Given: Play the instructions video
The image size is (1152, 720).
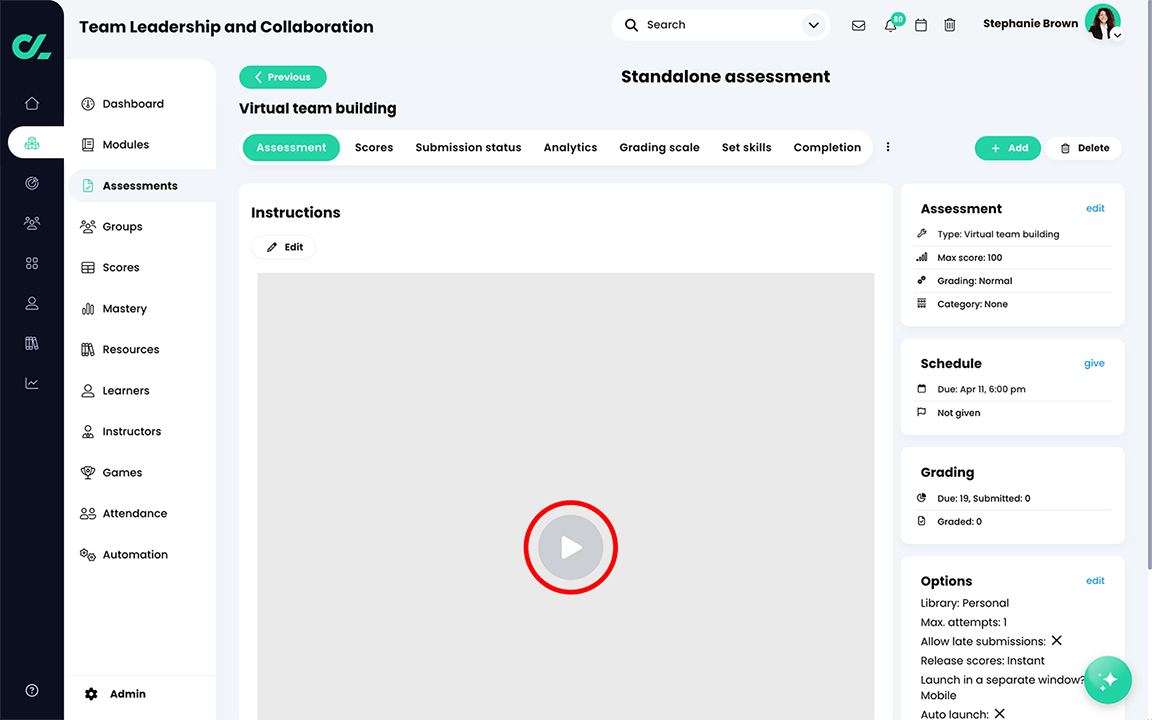Looking at the screenshot, I should (x=570, y=547).
